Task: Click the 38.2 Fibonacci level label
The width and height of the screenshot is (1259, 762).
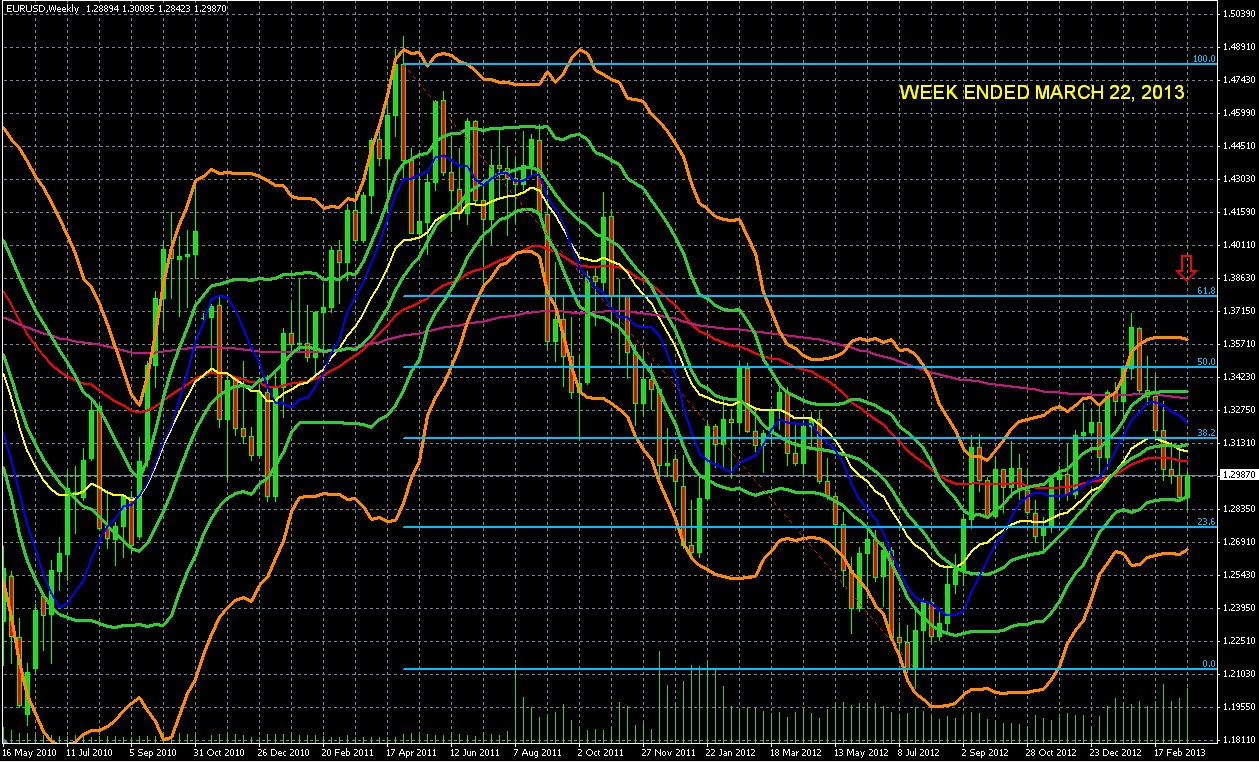Action: tap(1205, 433)
